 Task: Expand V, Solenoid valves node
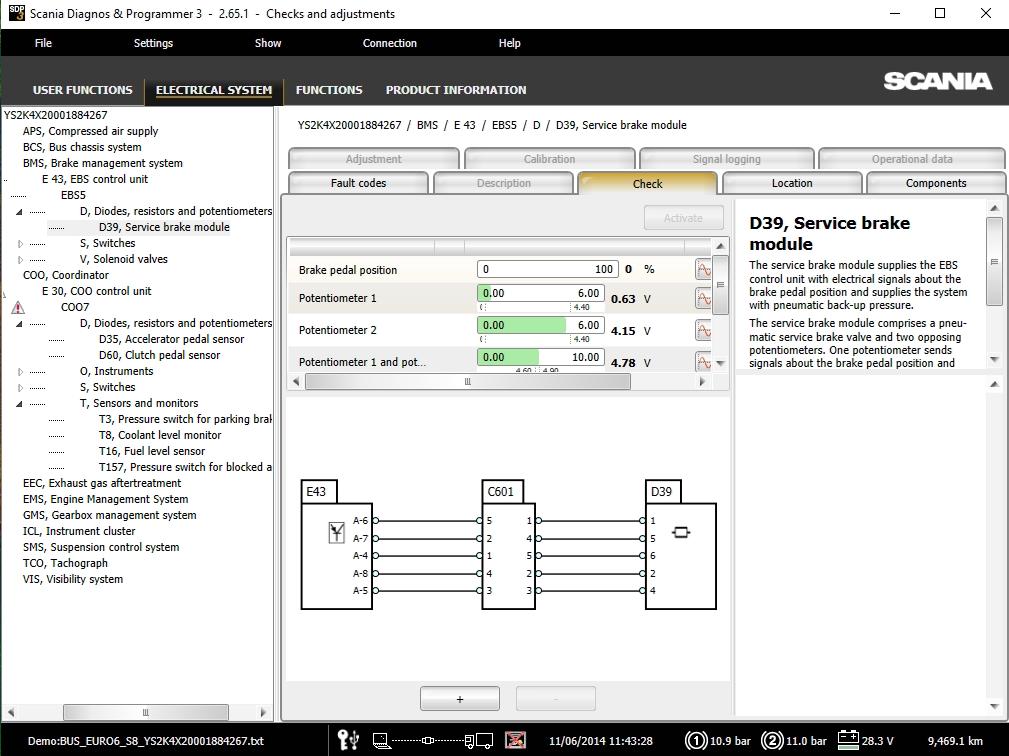tap(20, 260)
